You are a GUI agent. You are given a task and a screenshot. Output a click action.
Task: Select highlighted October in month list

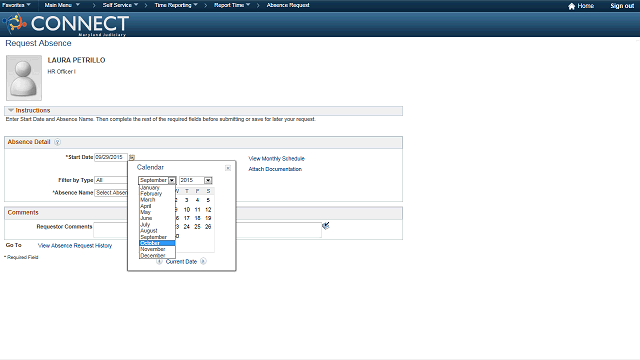(157, 243)
